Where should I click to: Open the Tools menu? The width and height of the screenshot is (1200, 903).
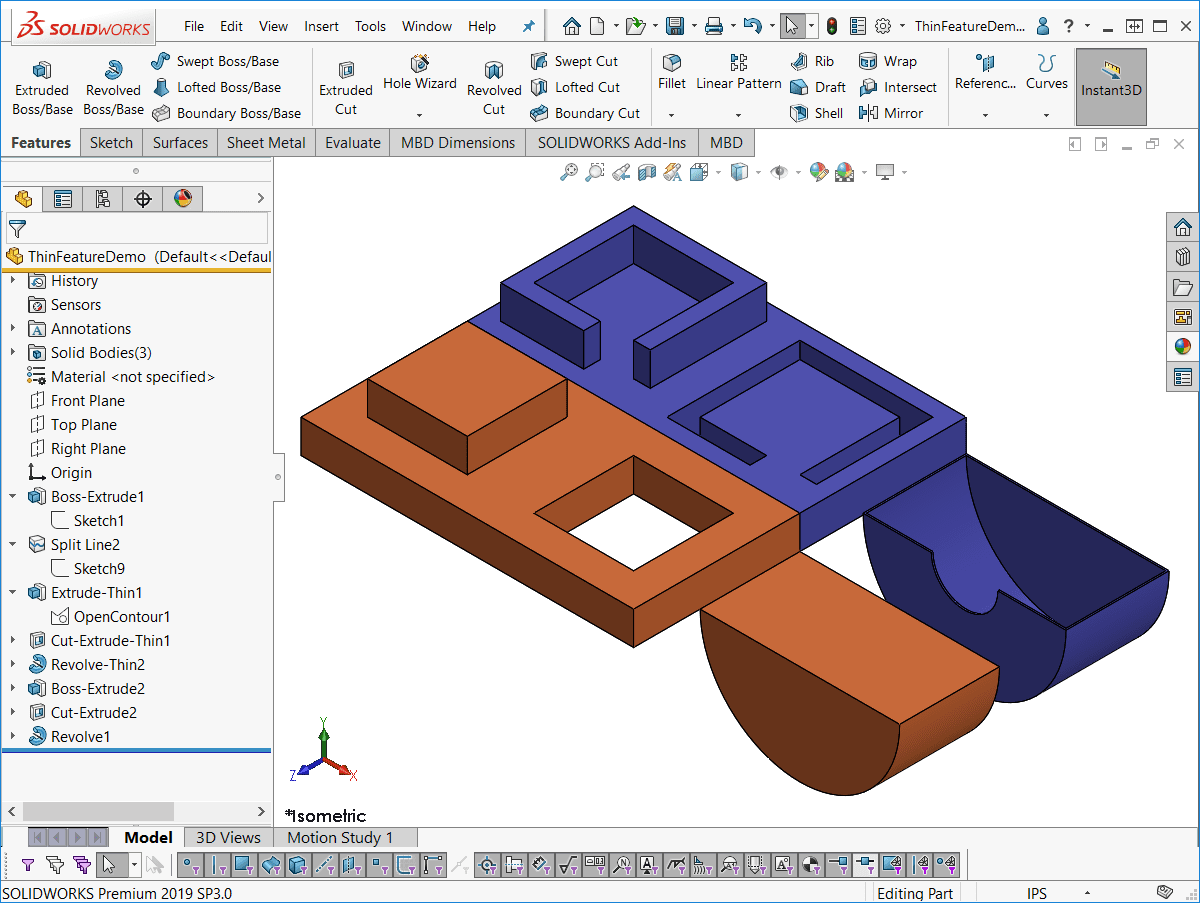[x=370, y=27]
